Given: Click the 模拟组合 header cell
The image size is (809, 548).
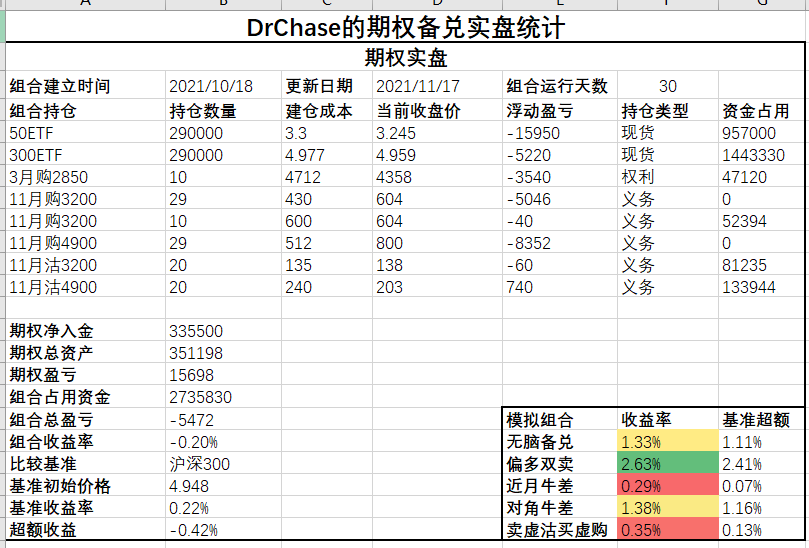Looking at the screenshot, I should tap(560, 420).
